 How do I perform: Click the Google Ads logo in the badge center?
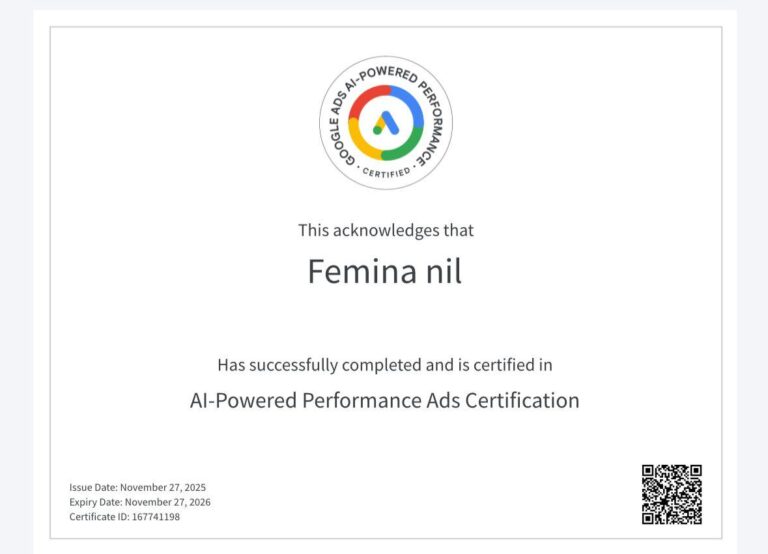pos(386,123)
